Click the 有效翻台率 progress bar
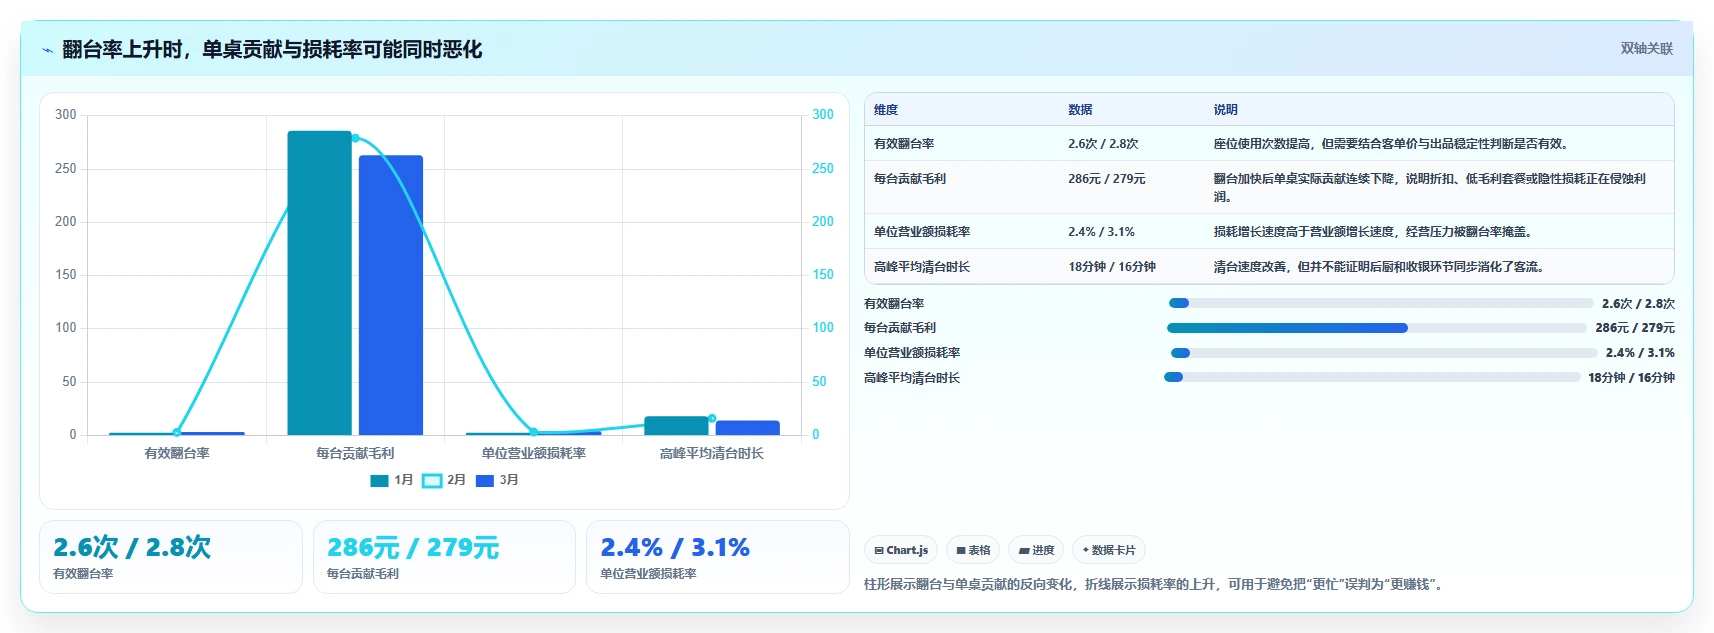This screenshot has width=1714, height=633. (1381, 303)
